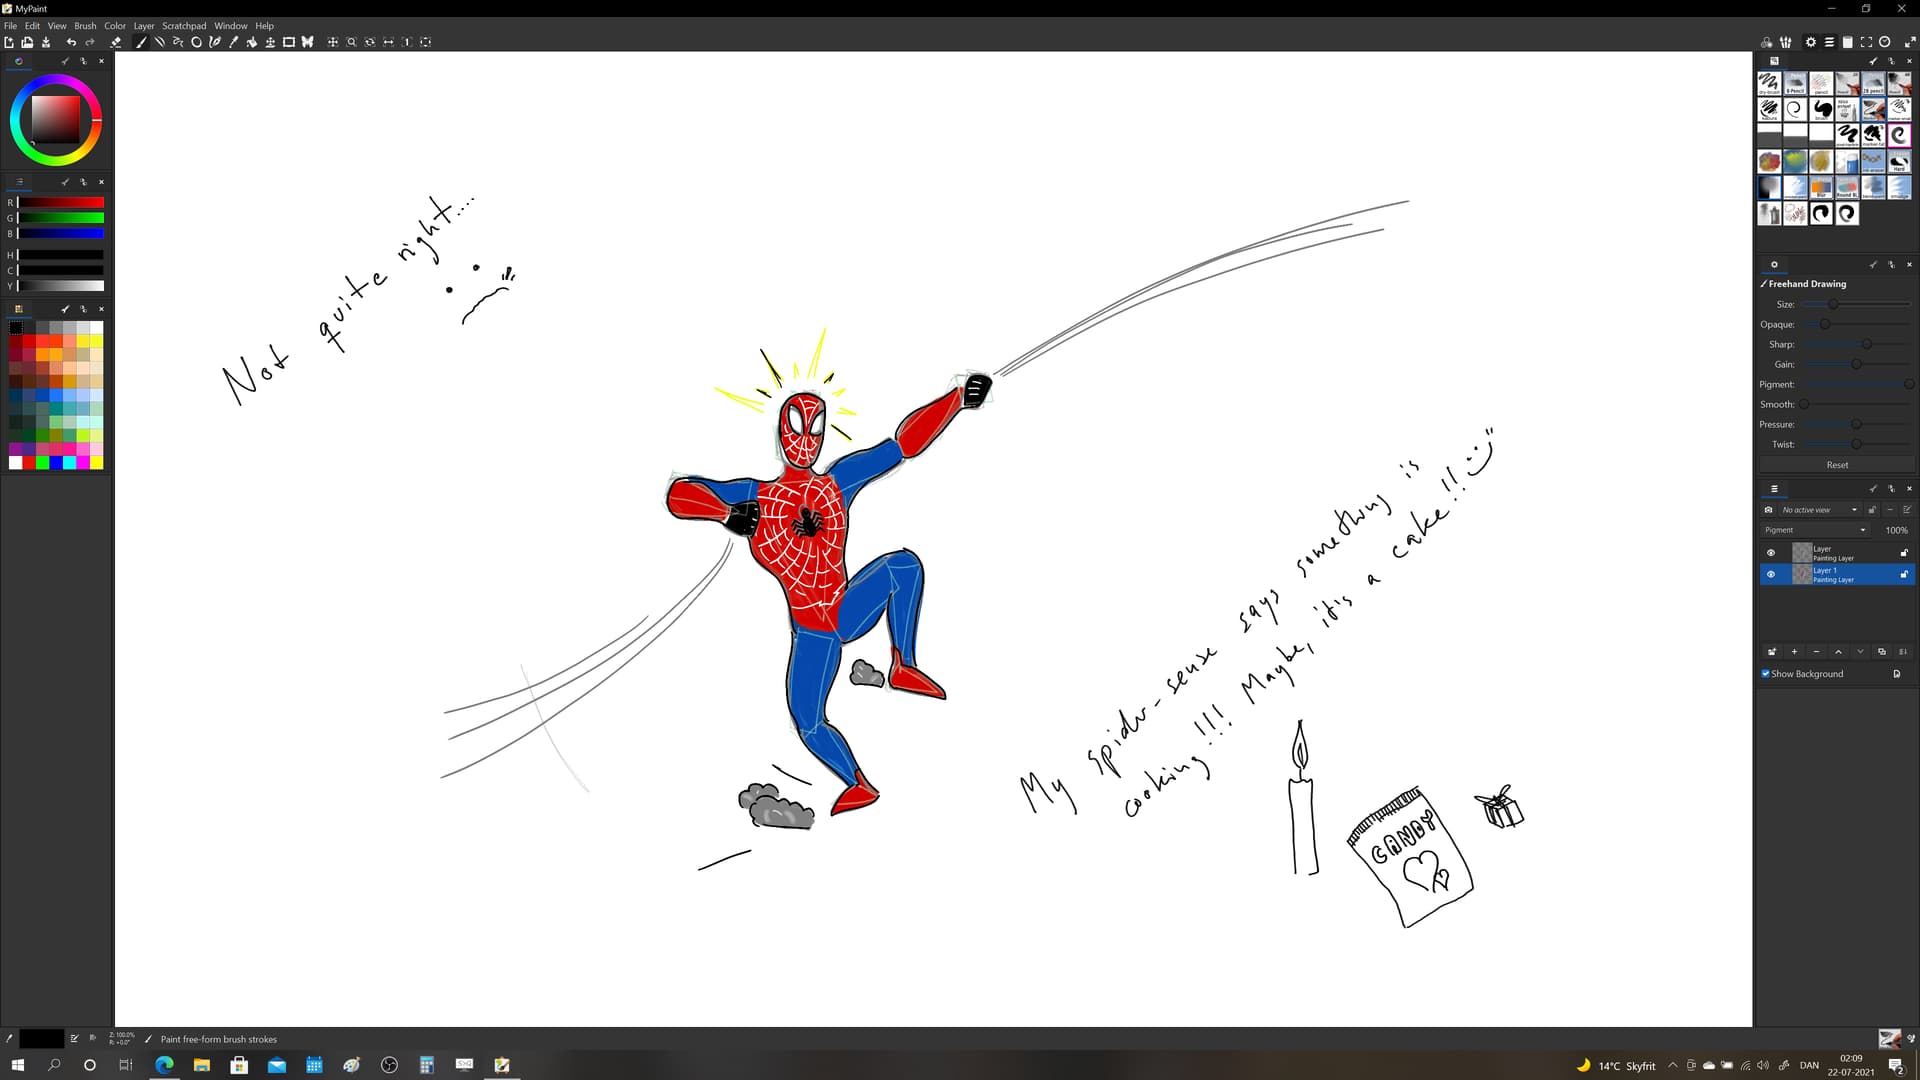The width and height of the screenshot is (1920, 1080).
Task: Open the taskbar search icon
Action: tap(54, 1065)
